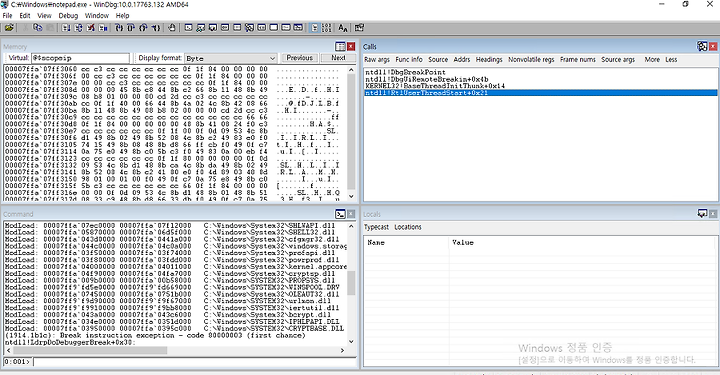Viewport: 720px width, 375px height.
Task: Open the File menu
Action: pos(7,16)
